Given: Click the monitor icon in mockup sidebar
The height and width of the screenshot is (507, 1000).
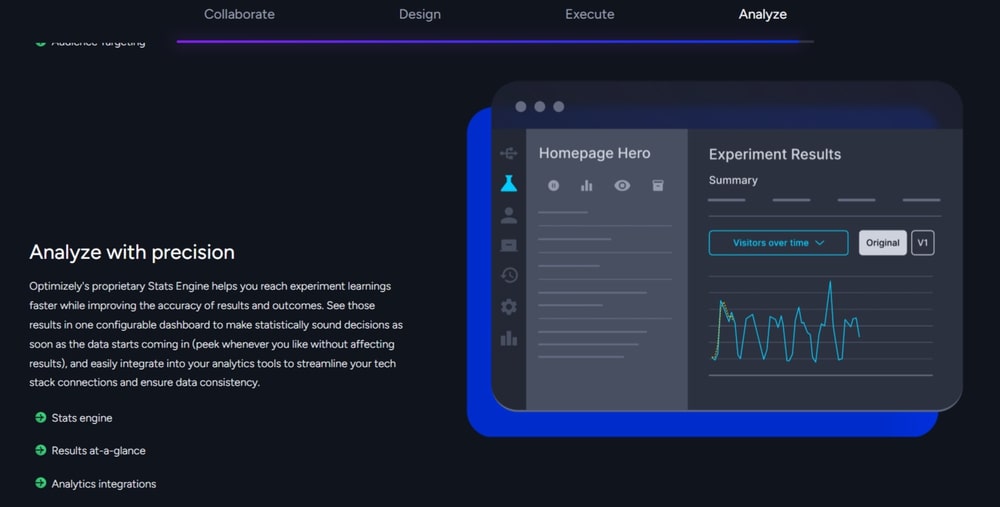Looking at the screenshot, I should [508, 246].
